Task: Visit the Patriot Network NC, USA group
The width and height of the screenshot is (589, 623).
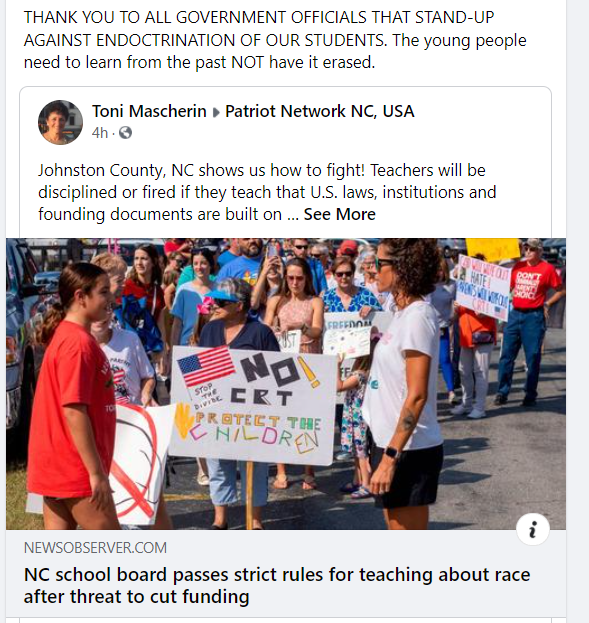Action: tap(320, 111)
